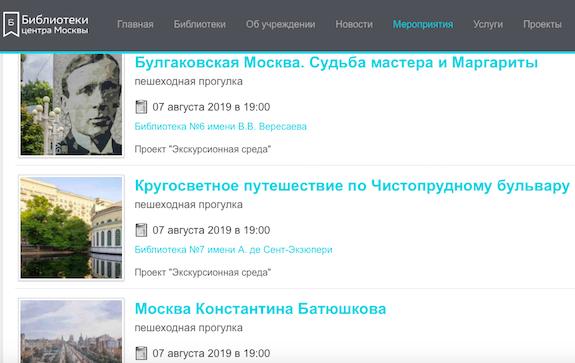Open Москва Константина Батюшкова event title
The width and height of the screenshot is (575, 363).
260,309
